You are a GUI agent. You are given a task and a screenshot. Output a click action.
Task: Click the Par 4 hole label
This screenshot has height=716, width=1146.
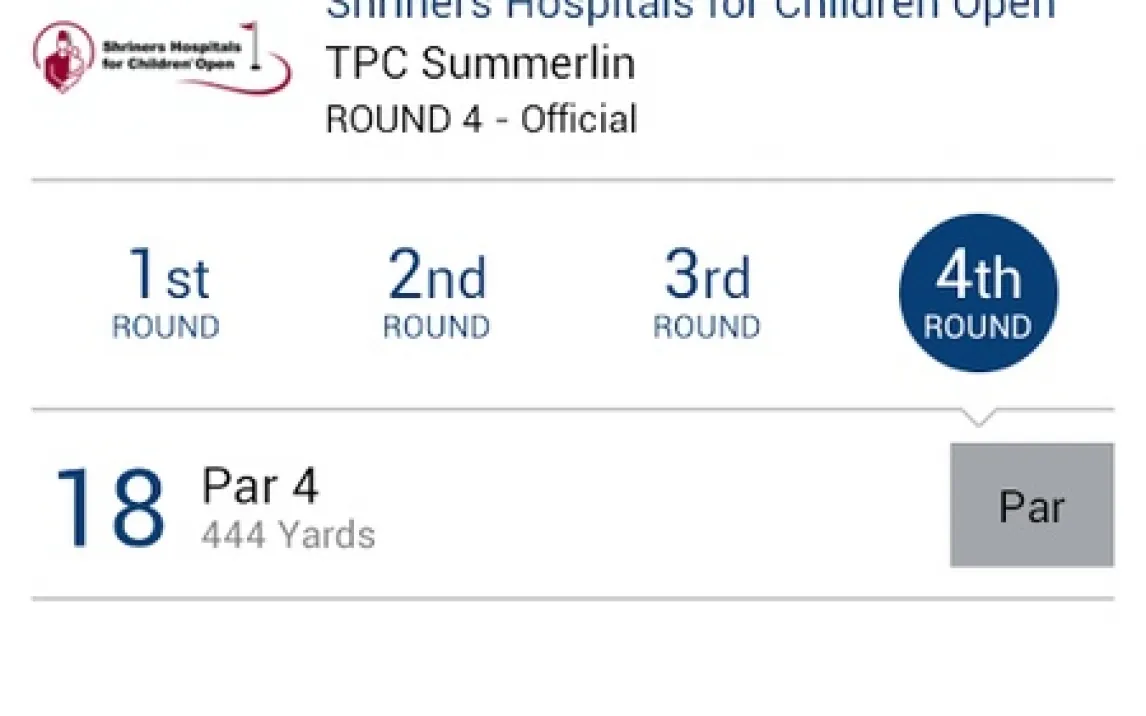click(260, 487)
